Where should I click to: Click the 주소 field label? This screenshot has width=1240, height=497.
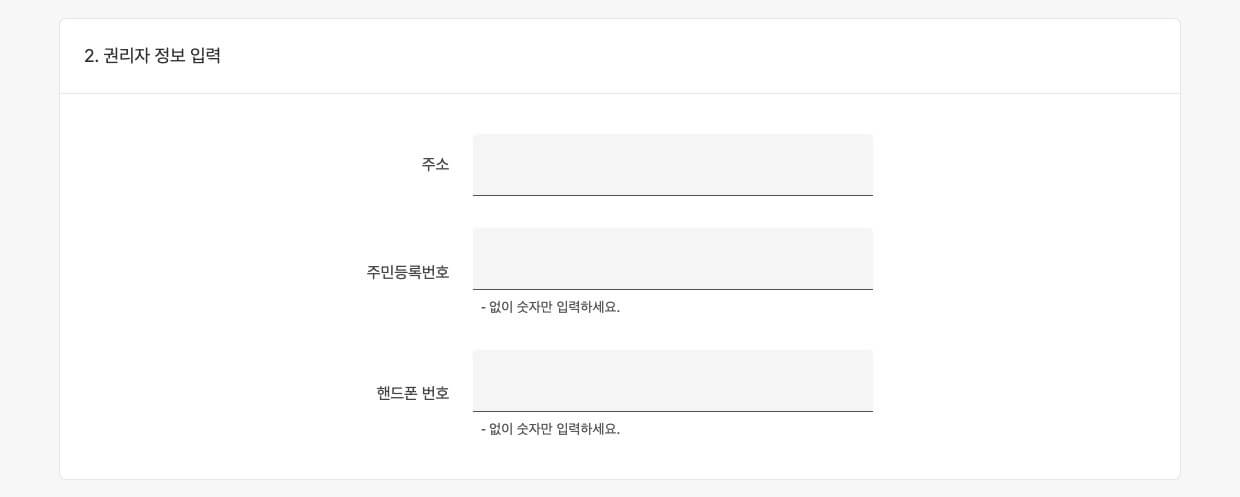435,165
